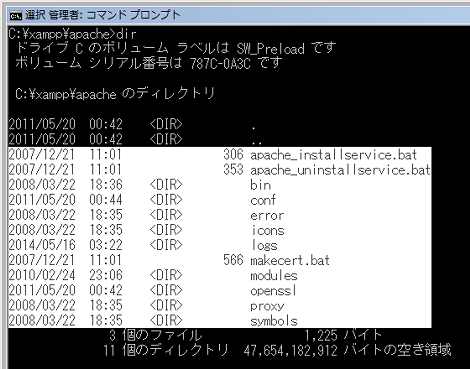Click the volume serial number 787C-0A3C
The image size is (470, 369).
[220, 64]
